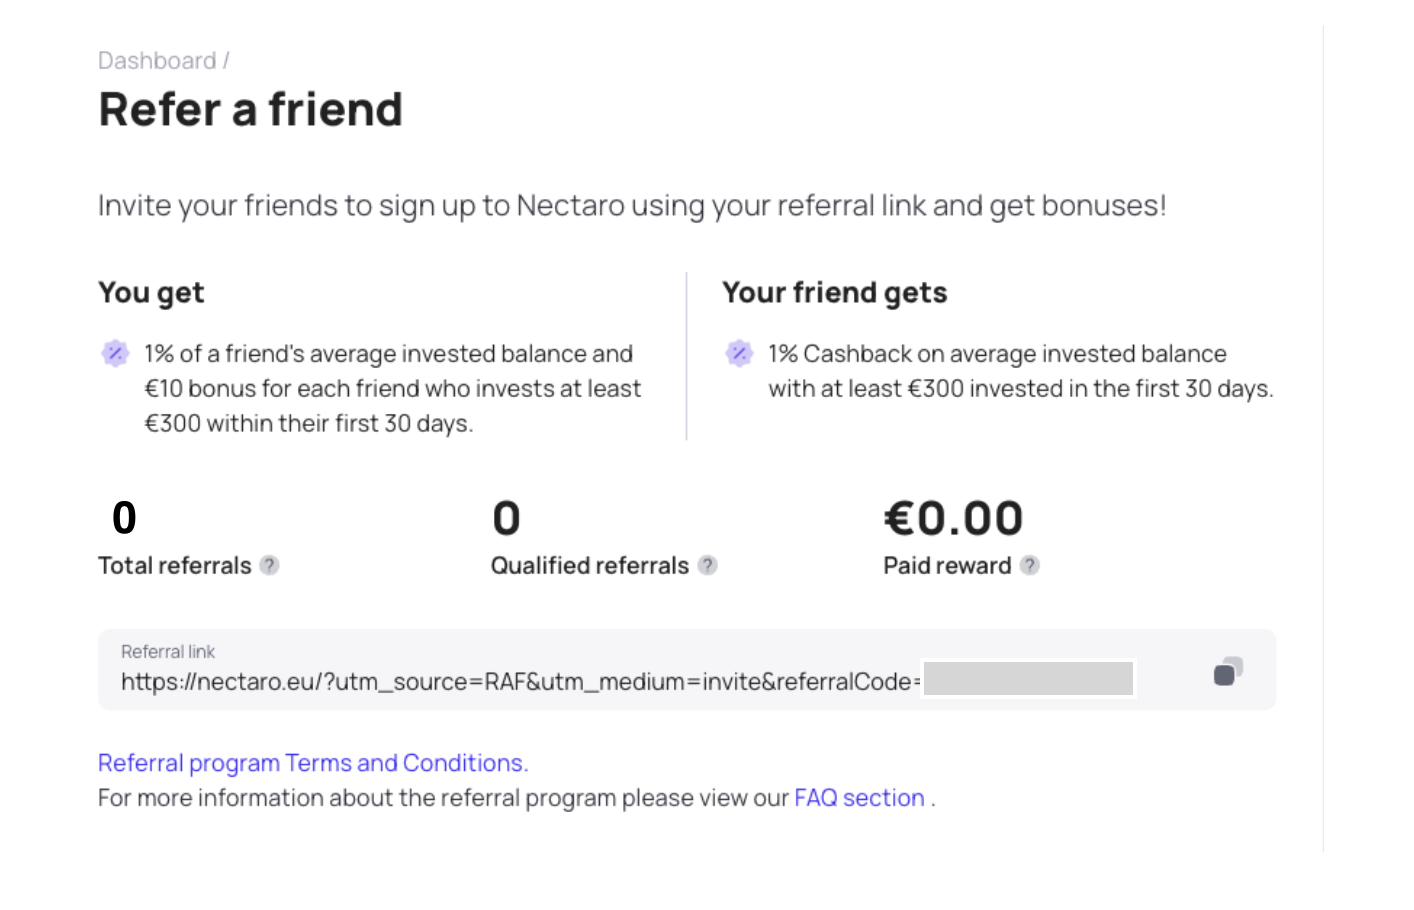Click the €10 bonus description text
Viewport: 1414px width, 910px height.
[x=392, y=389]
